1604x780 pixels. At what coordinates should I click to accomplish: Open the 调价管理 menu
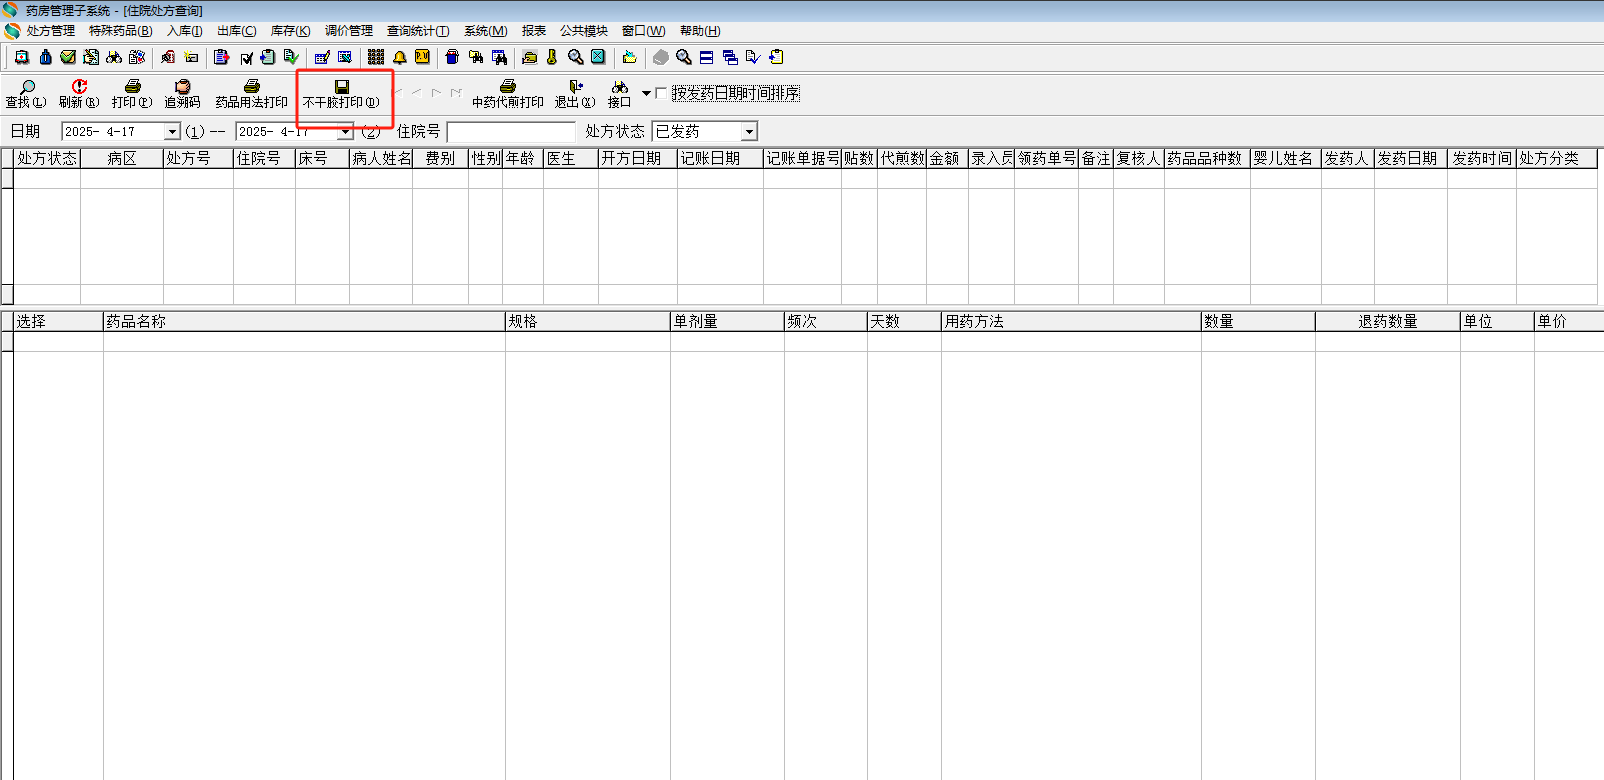349,31
